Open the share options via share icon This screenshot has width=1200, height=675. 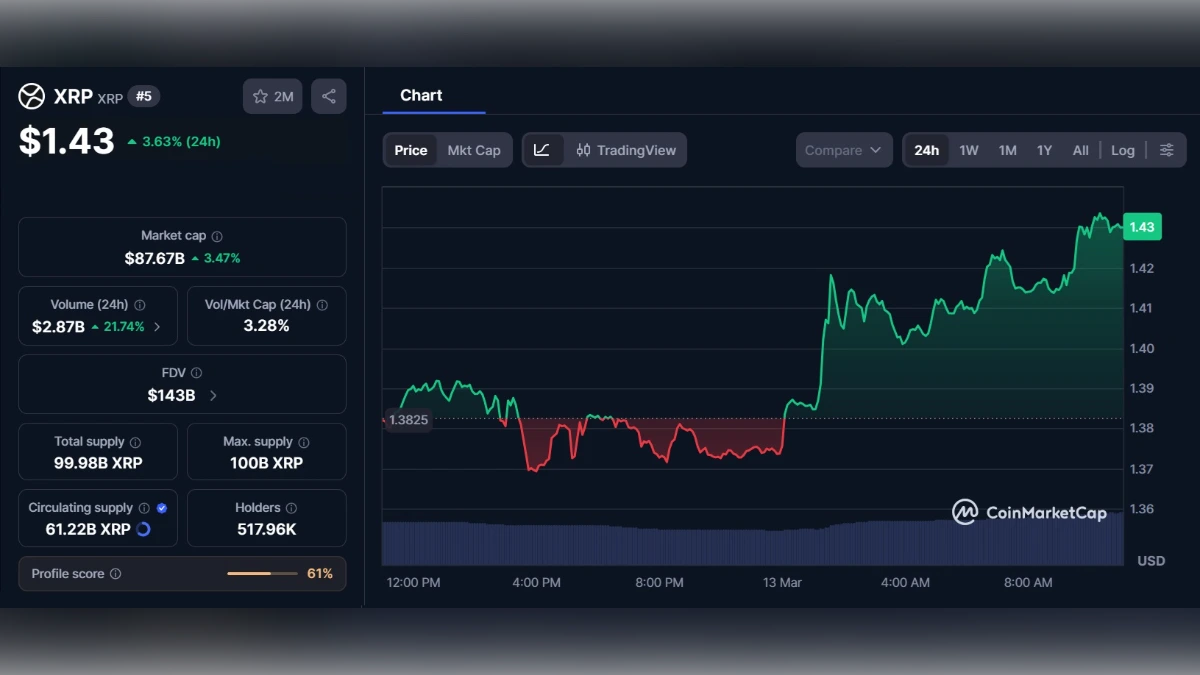pyautogui.click(x=329, y=95)
